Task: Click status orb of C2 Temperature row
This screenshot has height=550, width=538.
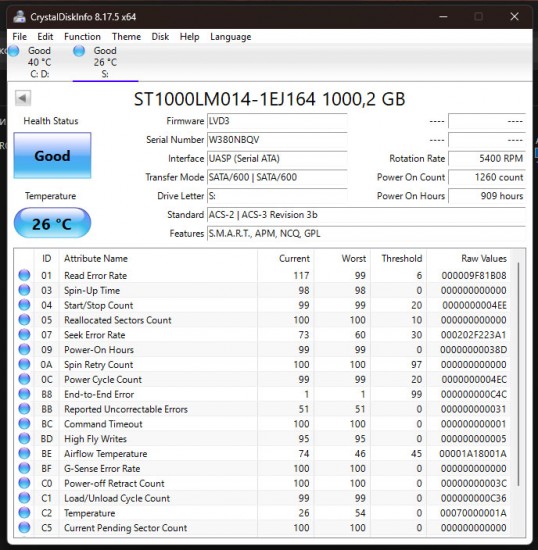Action: (x=24, y=513)
